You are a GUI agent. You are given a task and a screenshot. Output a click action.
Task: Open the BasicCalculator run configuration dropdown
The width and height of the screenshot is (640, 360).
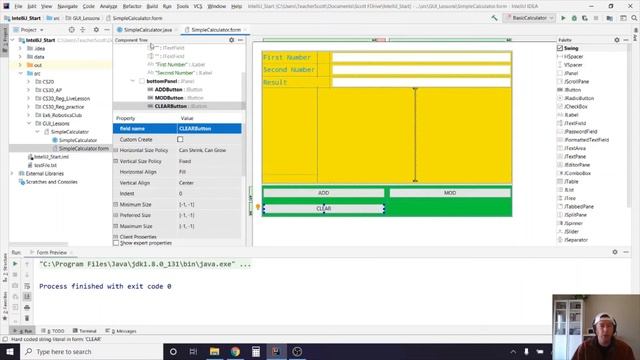point(529,18)
